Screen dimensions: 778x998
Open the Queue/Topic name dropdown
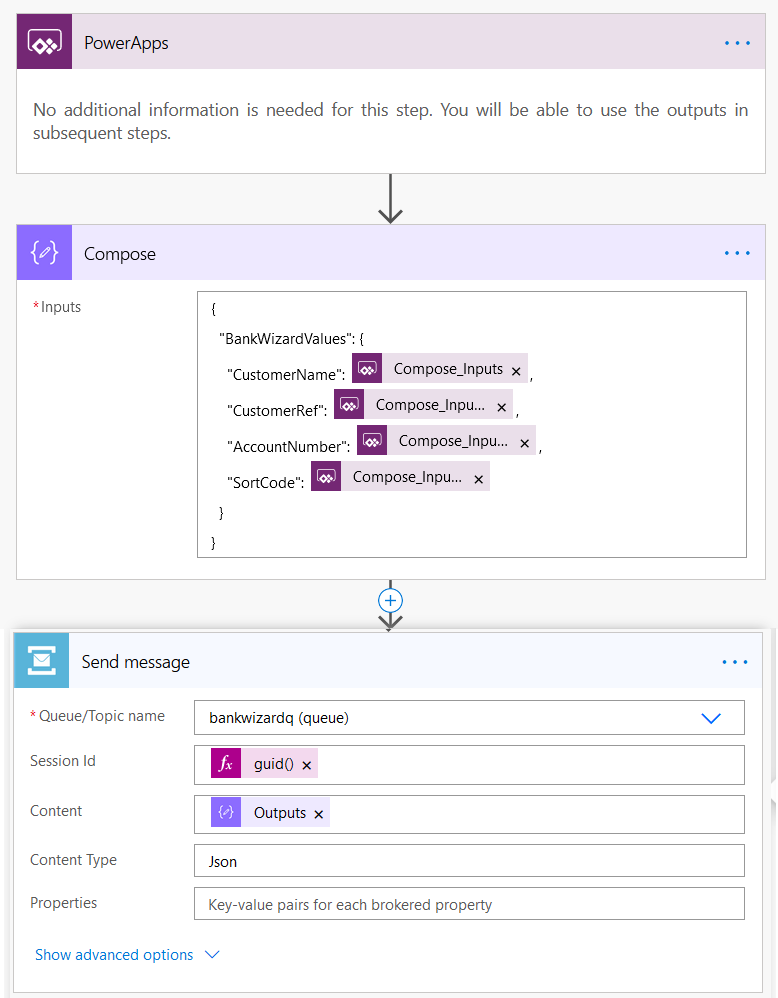pyautogui.click(x=711, y=717)
